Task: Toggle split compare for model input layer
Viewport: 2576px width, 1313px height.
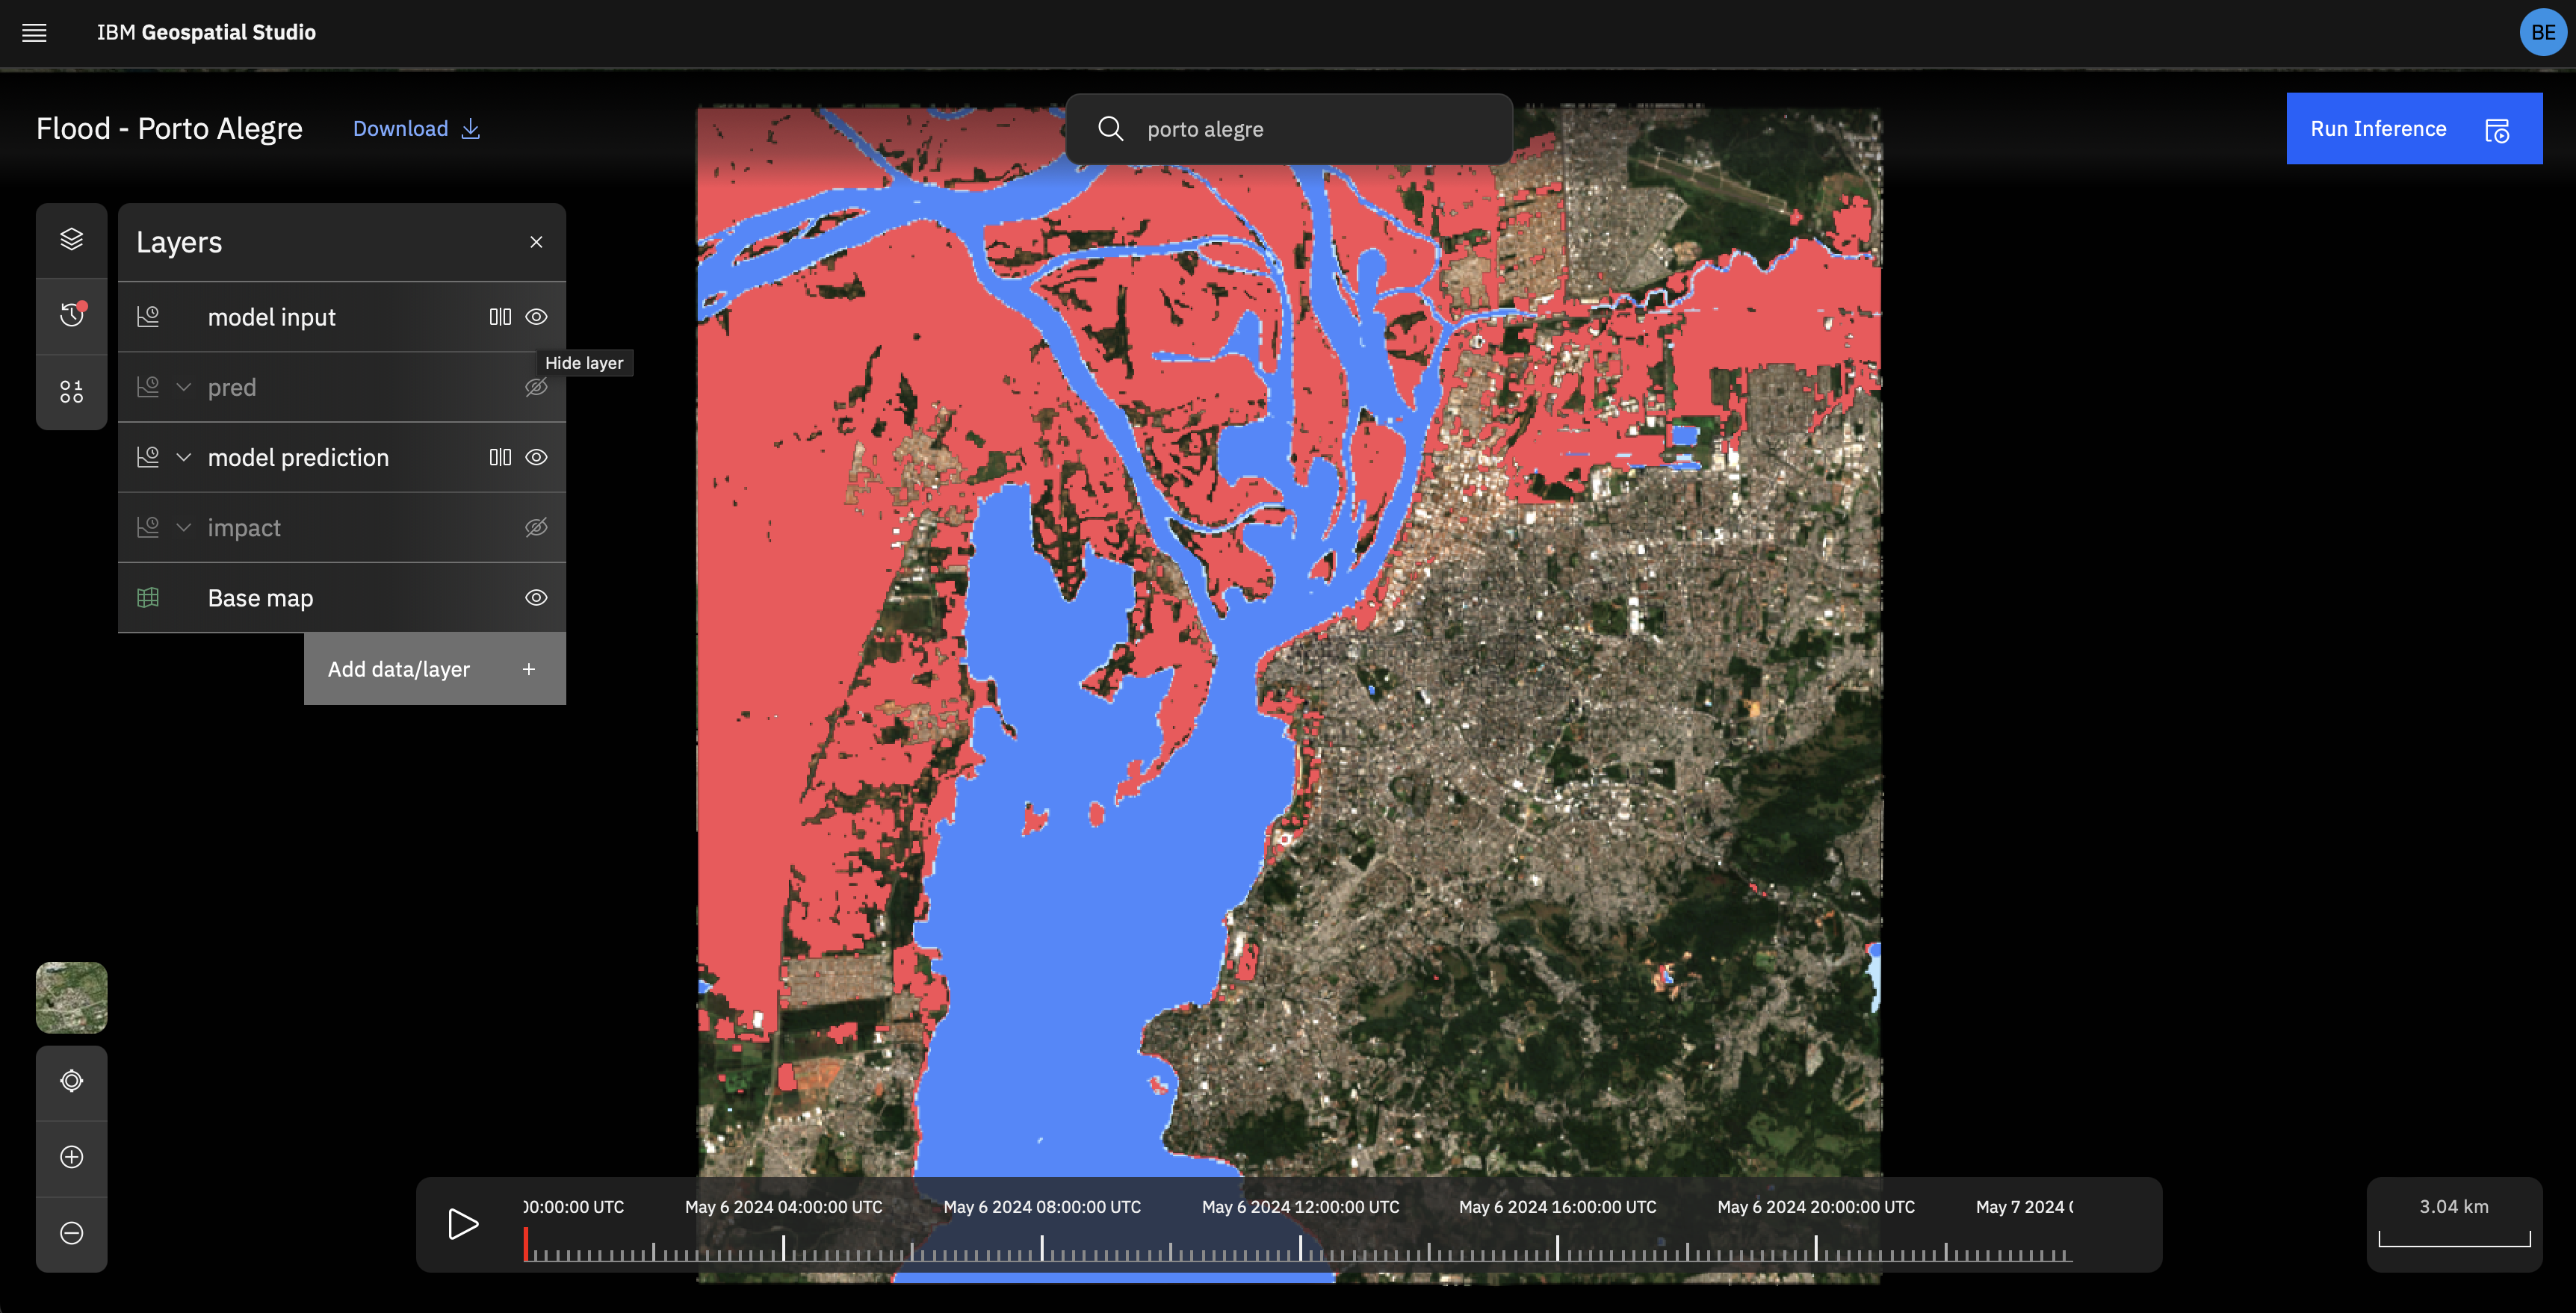Action: (500, 317)
